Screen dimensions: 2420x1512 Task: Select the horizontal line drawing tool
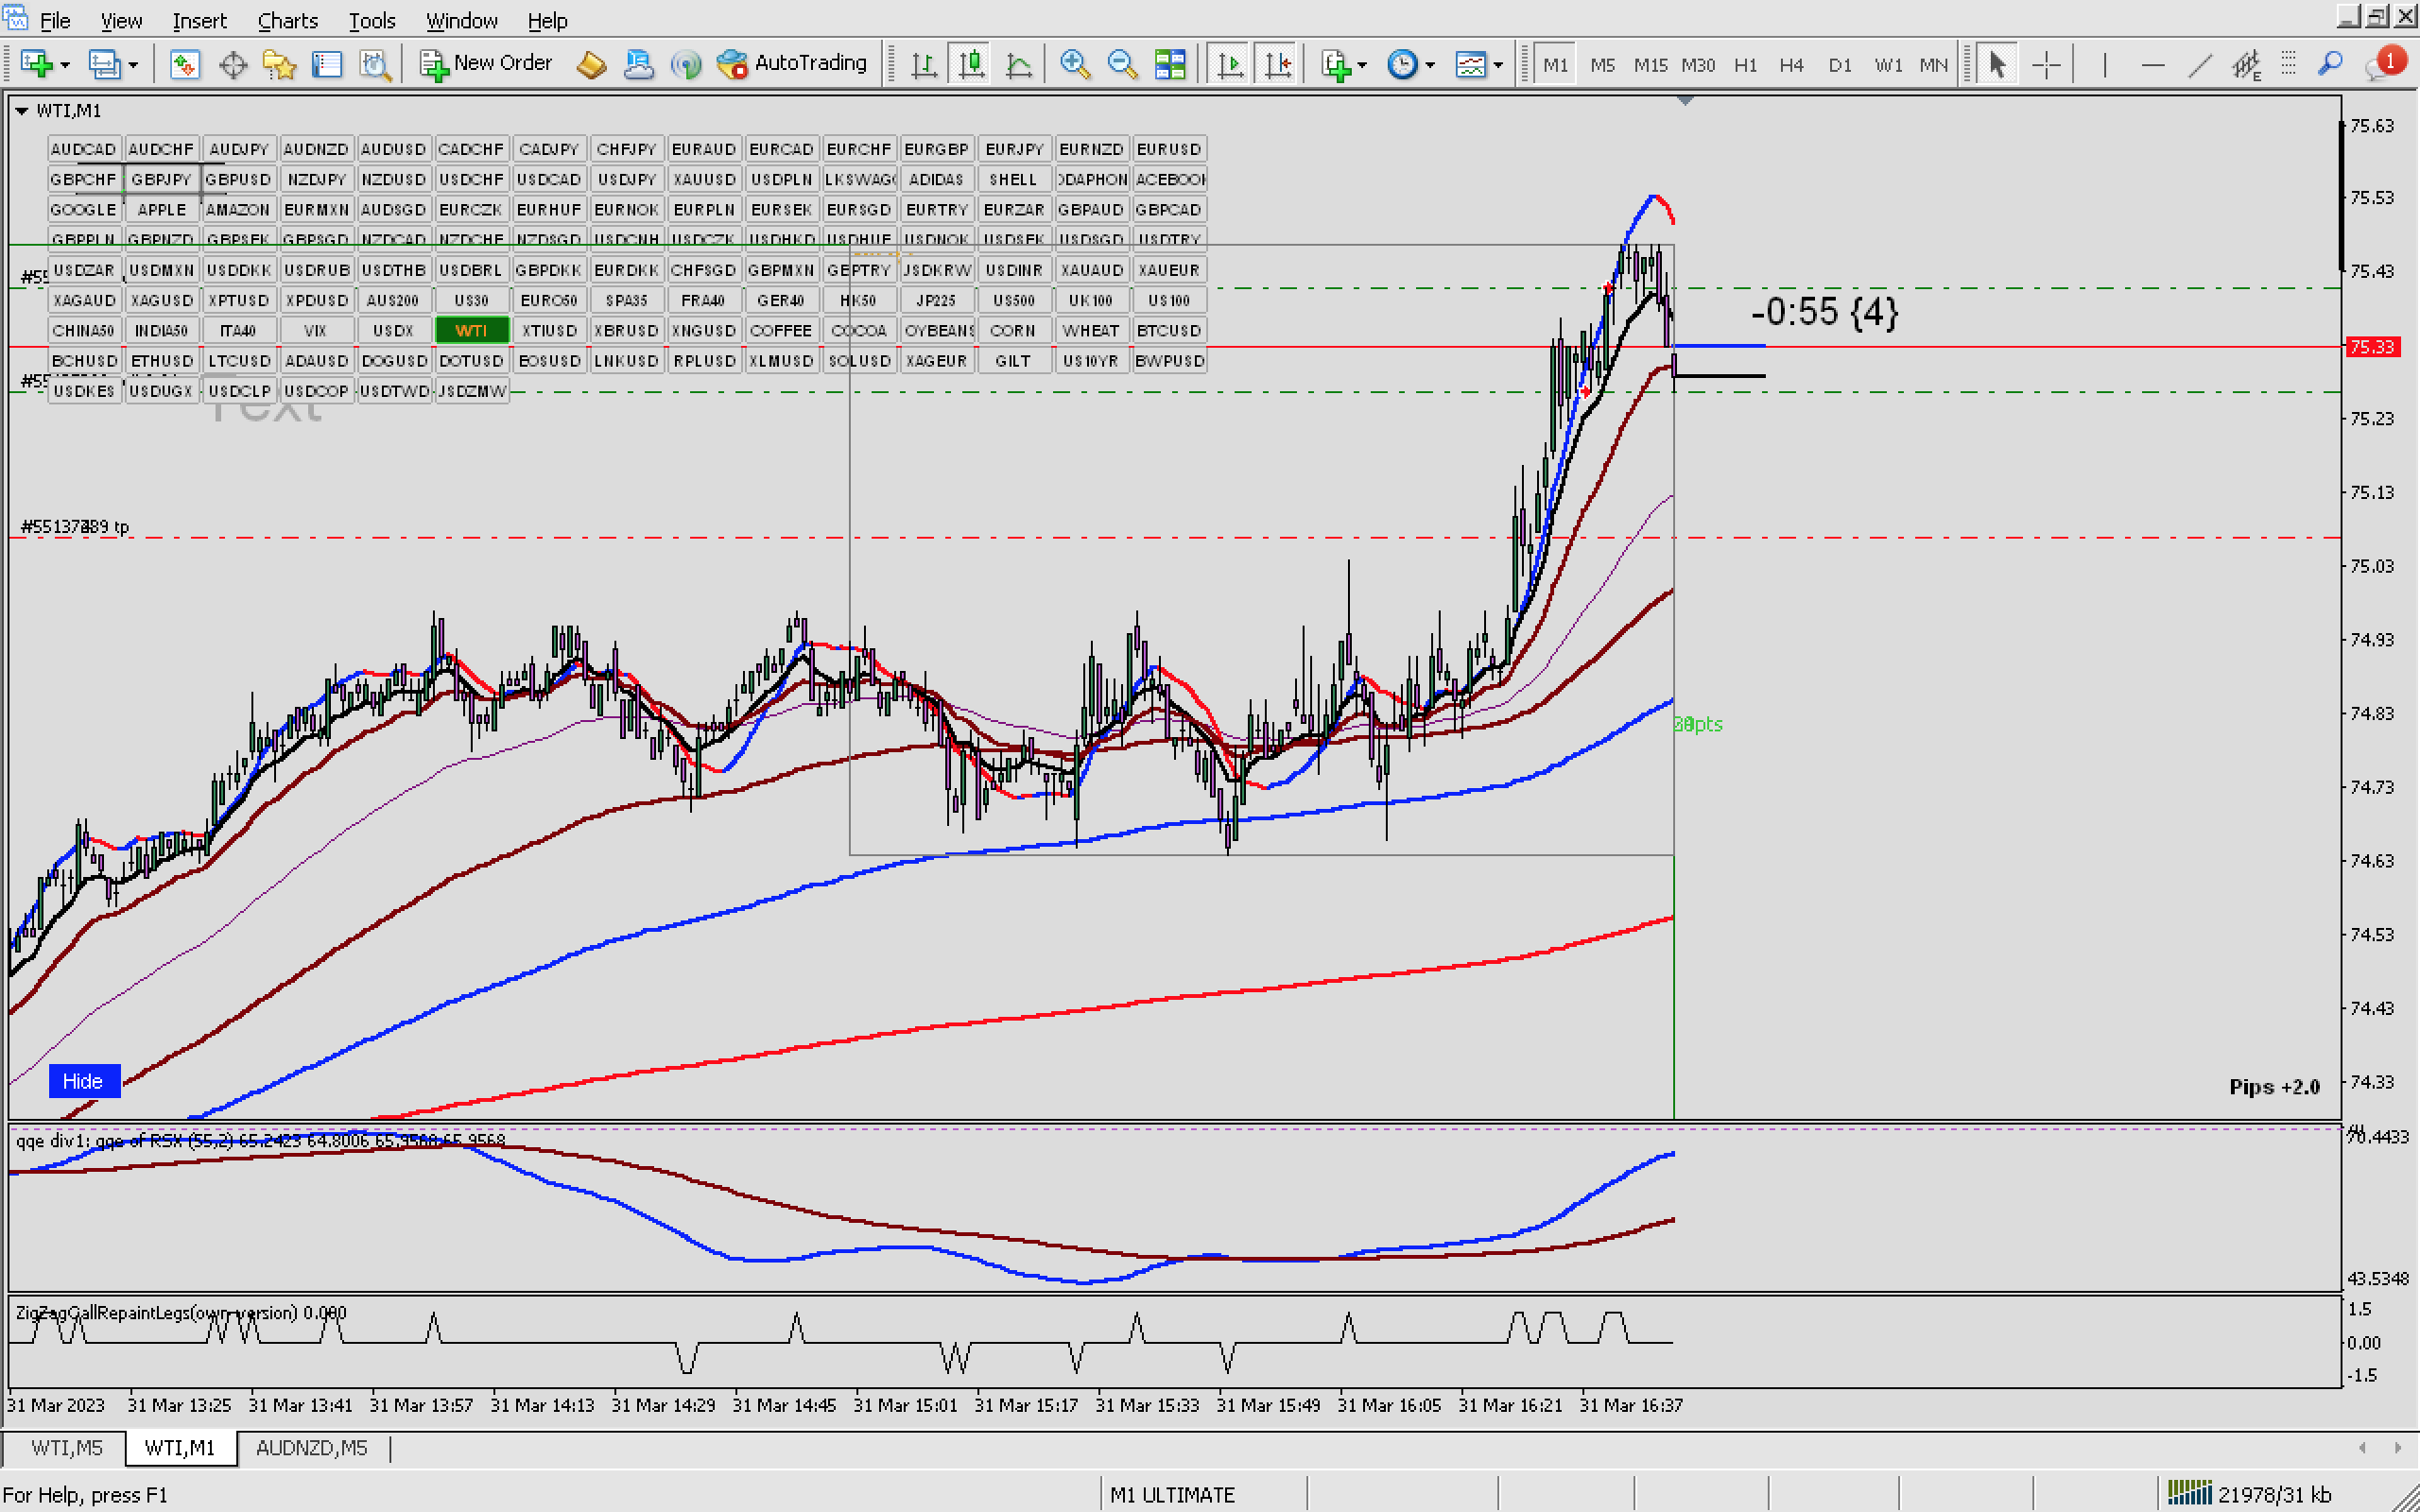pos(2152,65)
